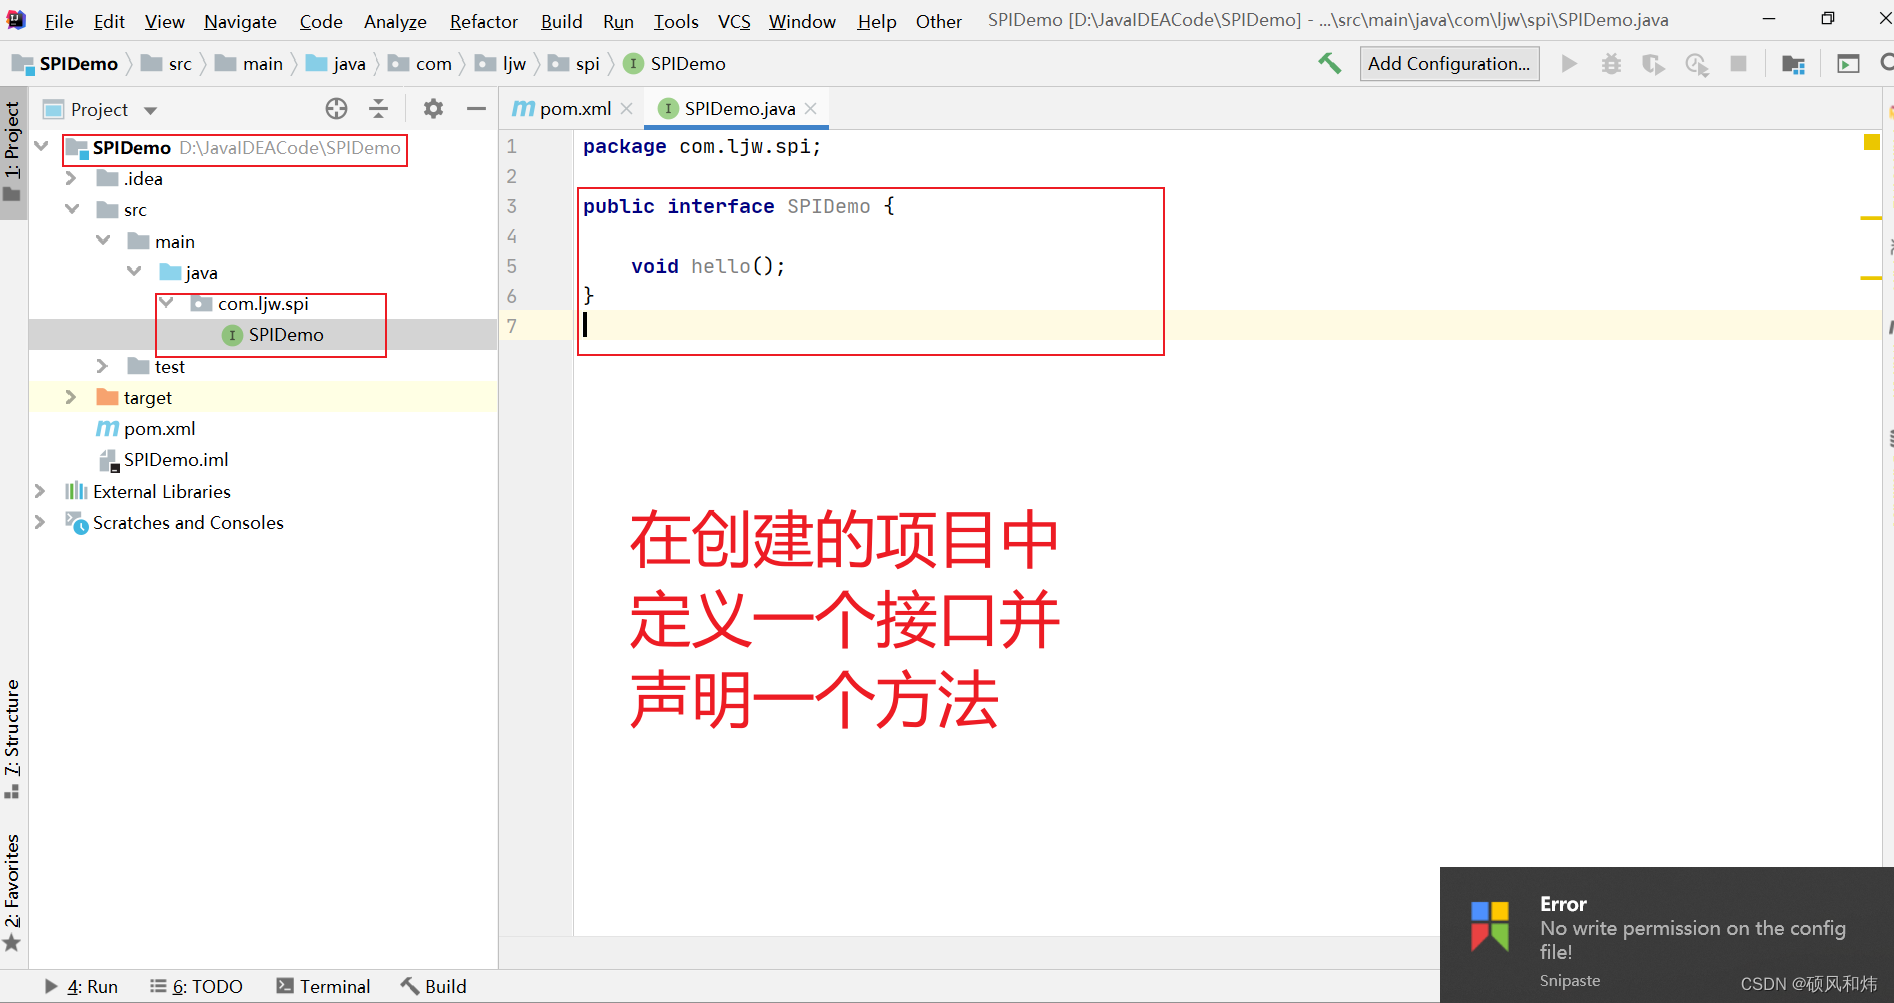1894x1003 pixels.
Task: Click Add Configuration button
Action: coord(1449,63)
